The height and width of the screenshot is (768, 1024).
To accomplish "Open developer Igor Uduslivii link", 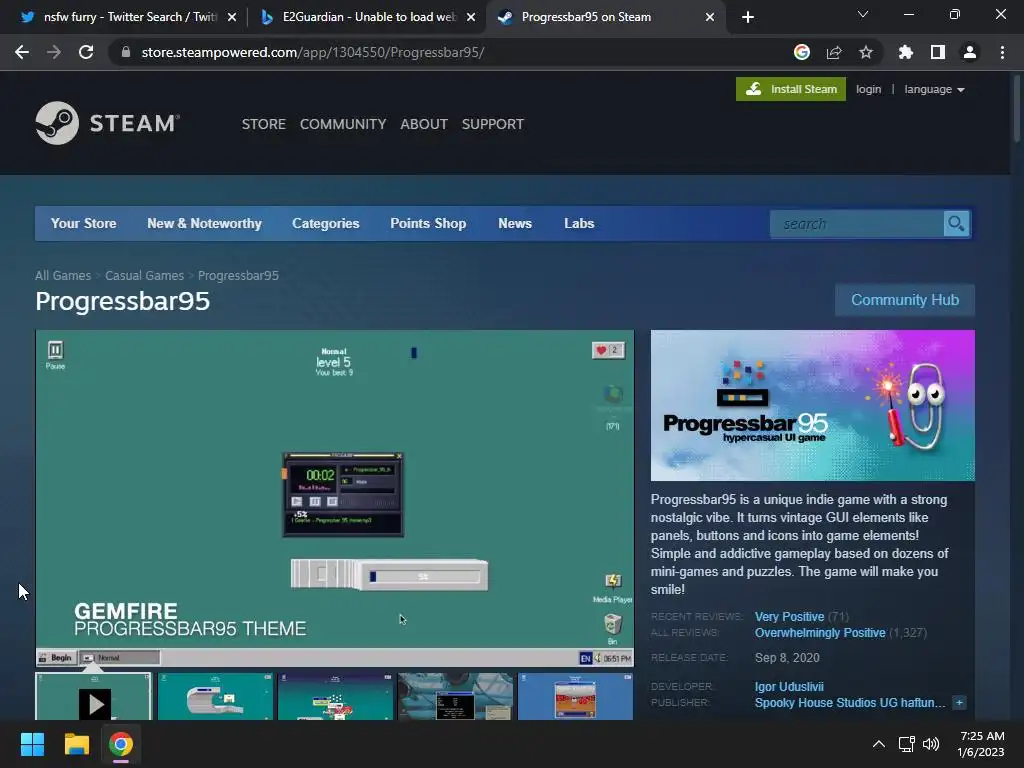I will pos(789,686).
